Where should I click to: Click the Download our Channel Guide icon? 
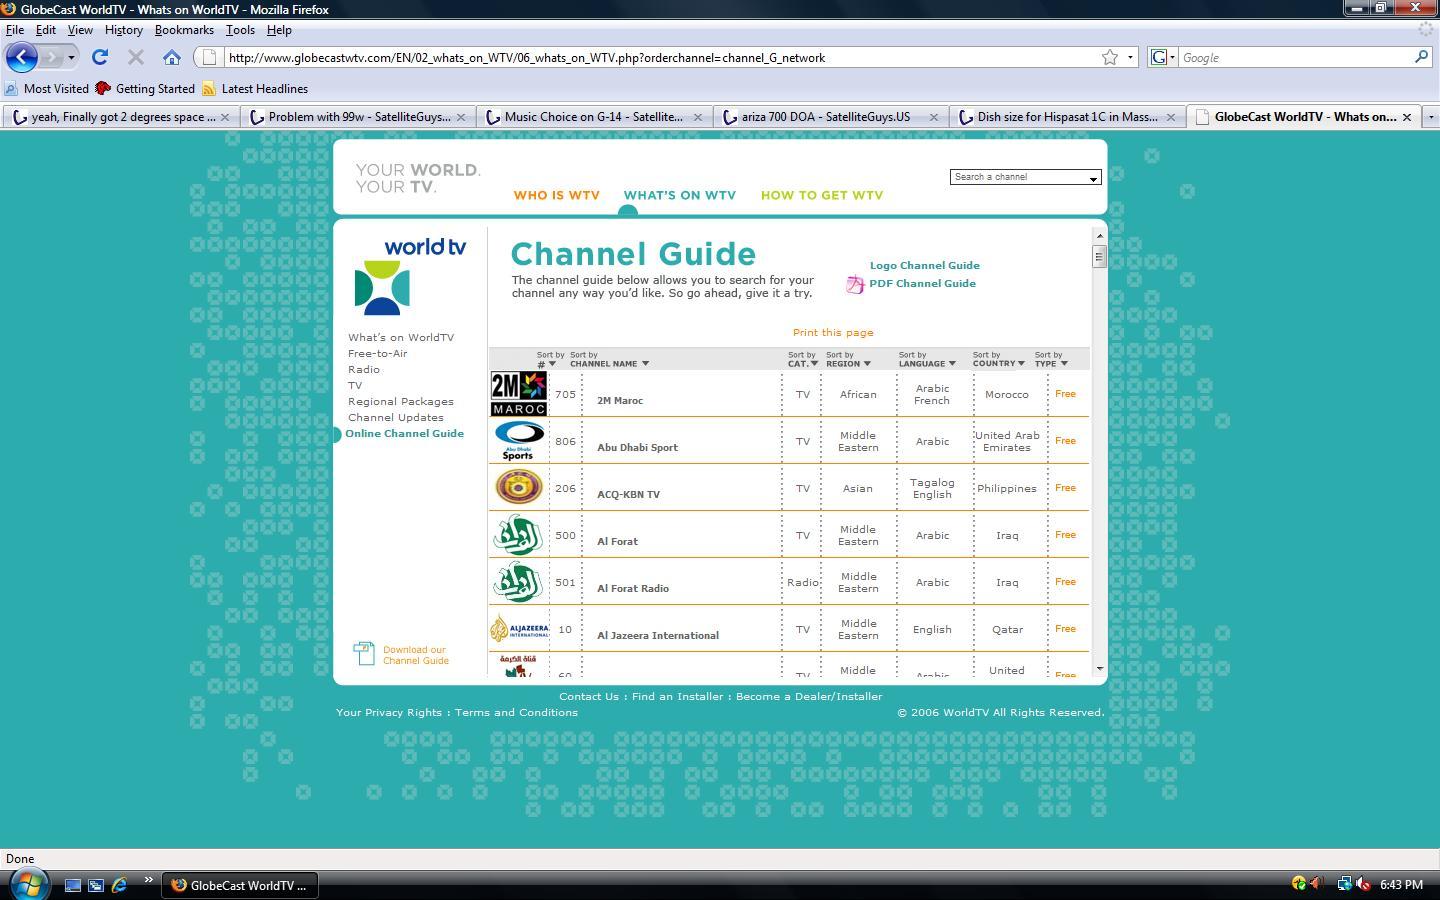364,653
